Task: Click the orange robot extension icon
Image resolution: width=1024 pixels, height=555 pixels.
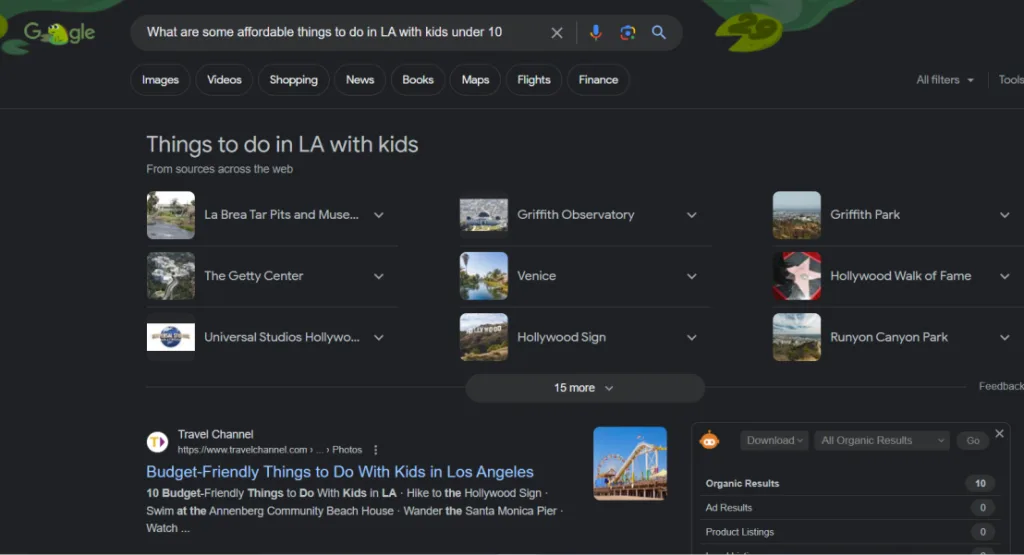Action: pos(709,440)
